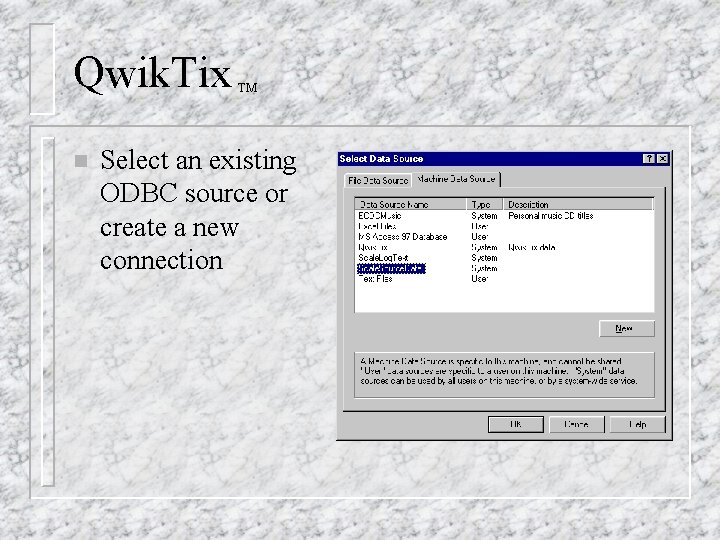
Task: Select MS Access 97 Database entry
Action: click(504, 237)
